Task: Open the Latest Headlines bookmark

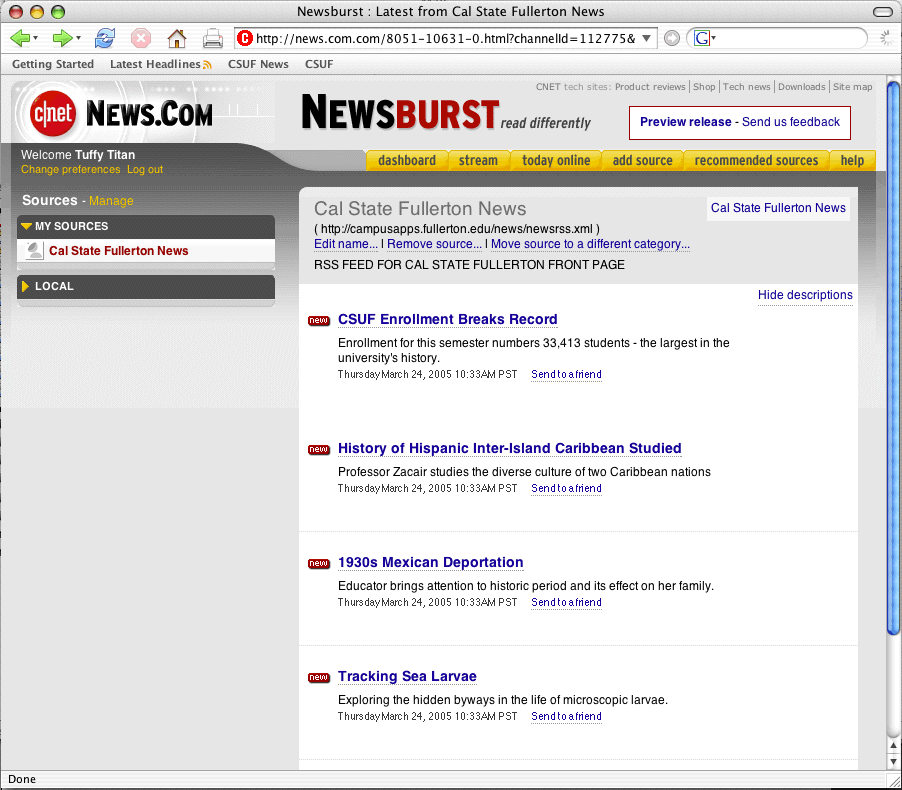Action: point(155,64)
